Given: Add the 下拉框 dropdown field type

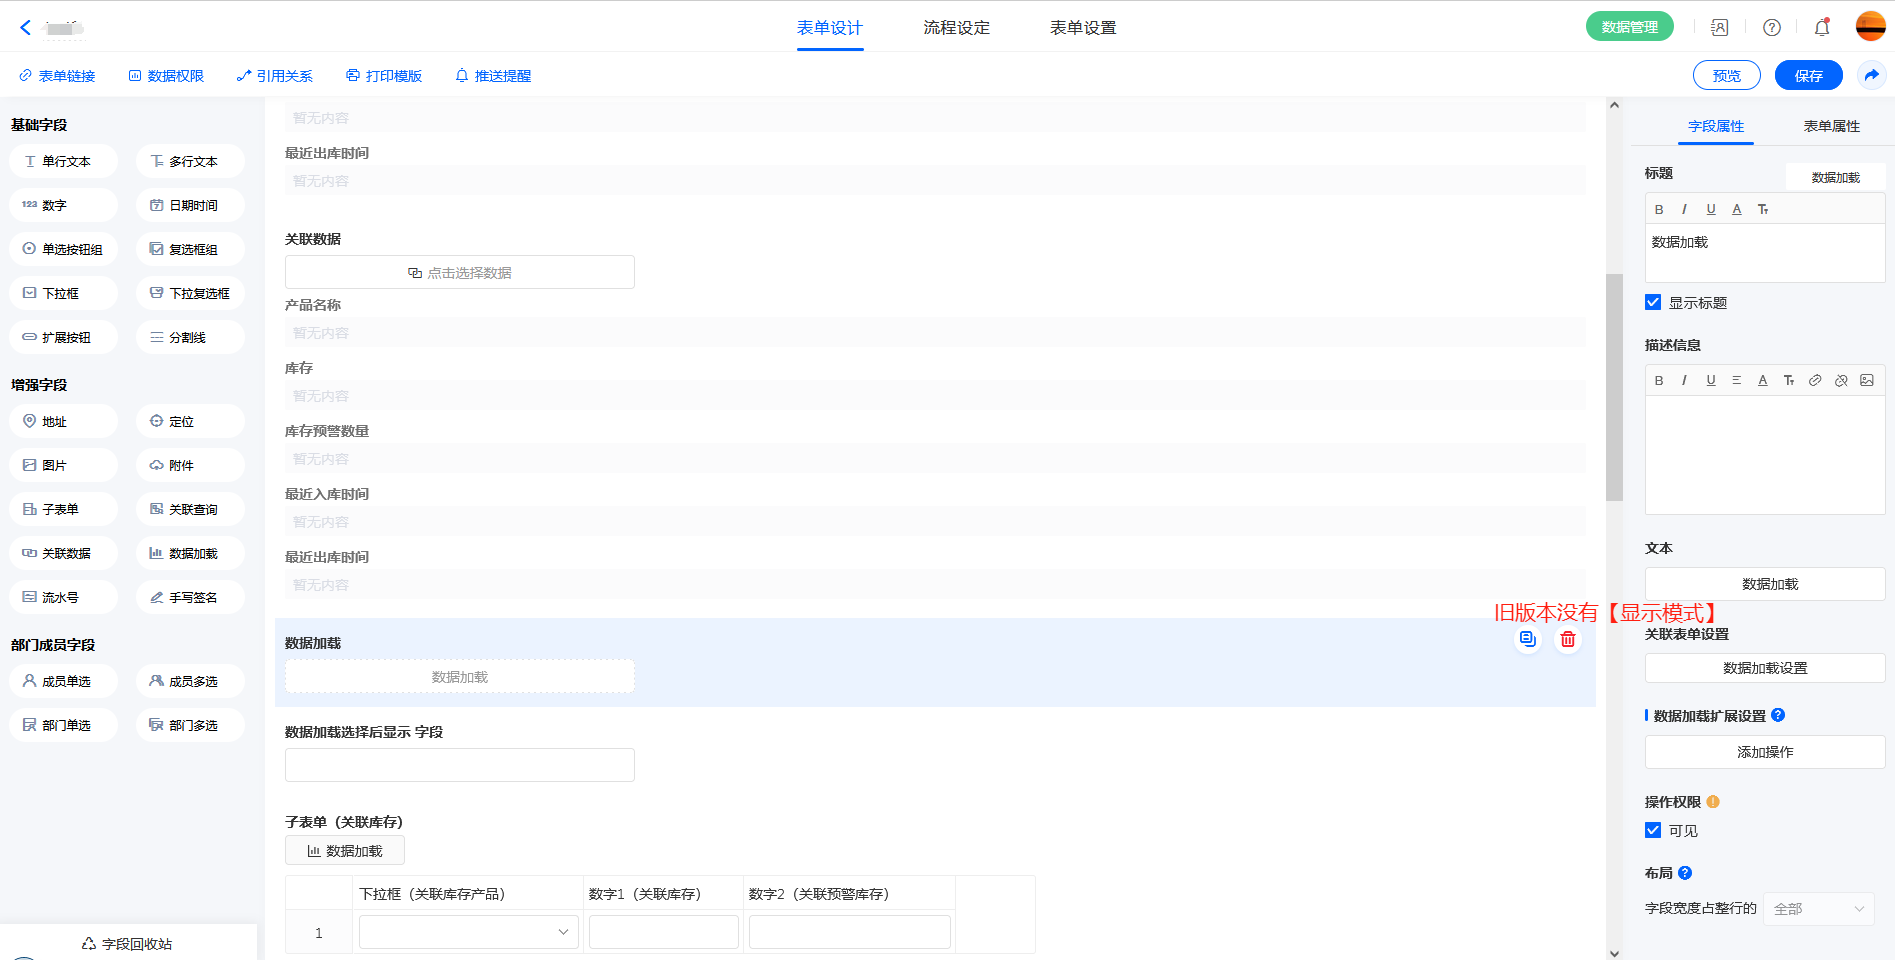Looking at the screenshot, I should tap(63, 294).
